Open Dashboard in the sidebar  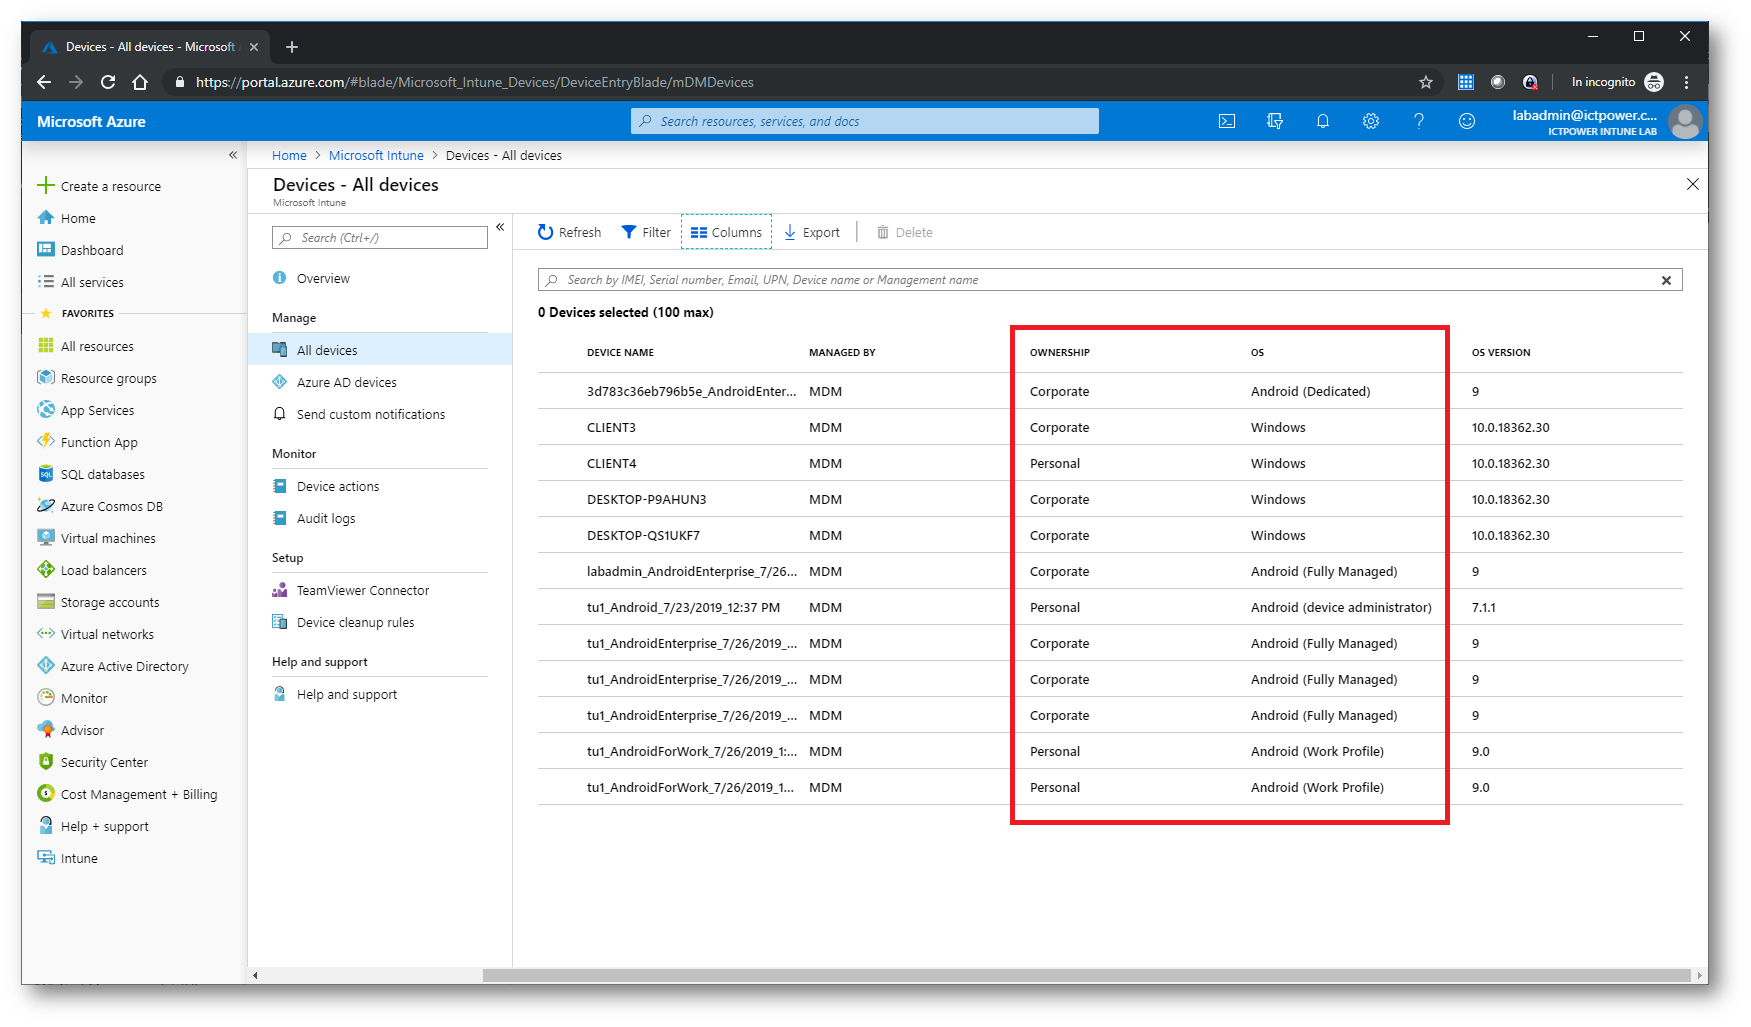[81, 250]
